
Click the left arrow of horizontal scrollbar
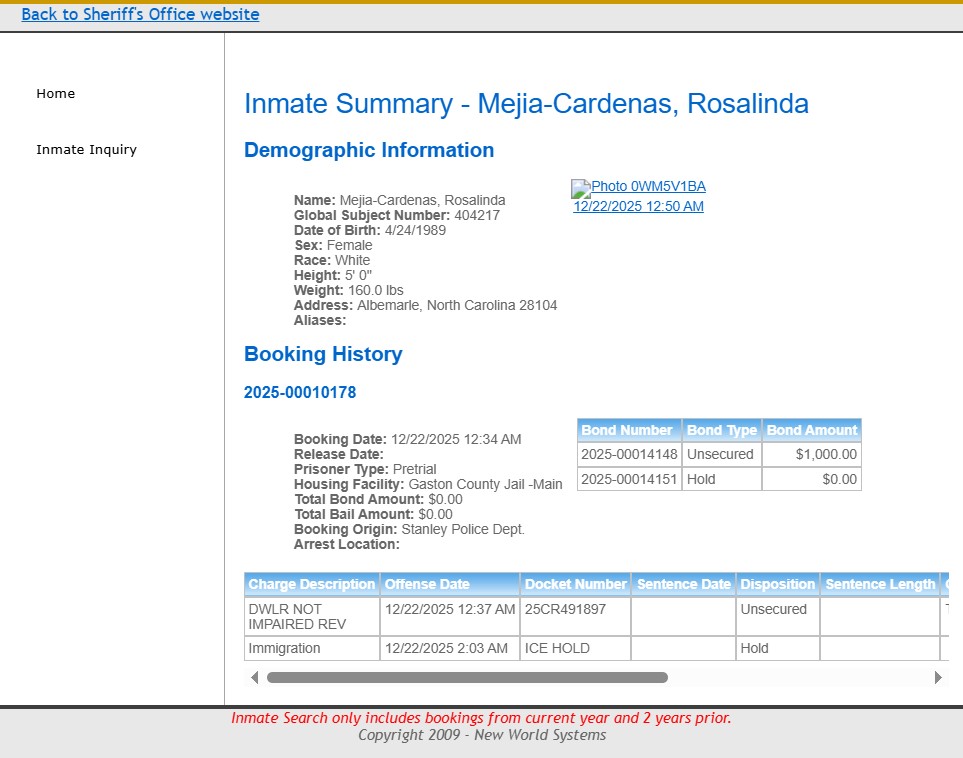tap(254, 677)
